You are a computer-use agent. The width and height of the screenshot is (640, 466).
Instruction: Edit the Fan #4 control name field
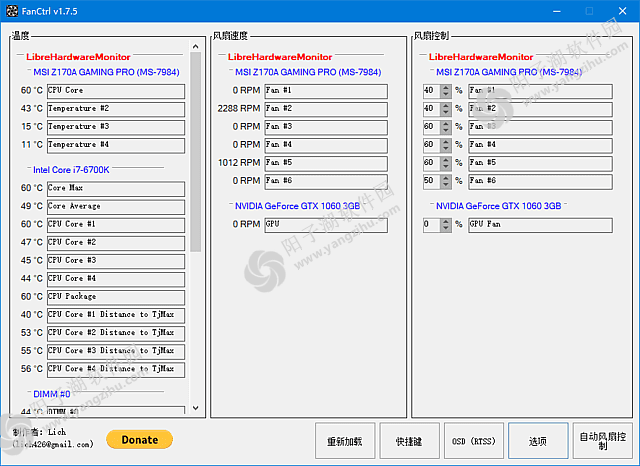540,145
